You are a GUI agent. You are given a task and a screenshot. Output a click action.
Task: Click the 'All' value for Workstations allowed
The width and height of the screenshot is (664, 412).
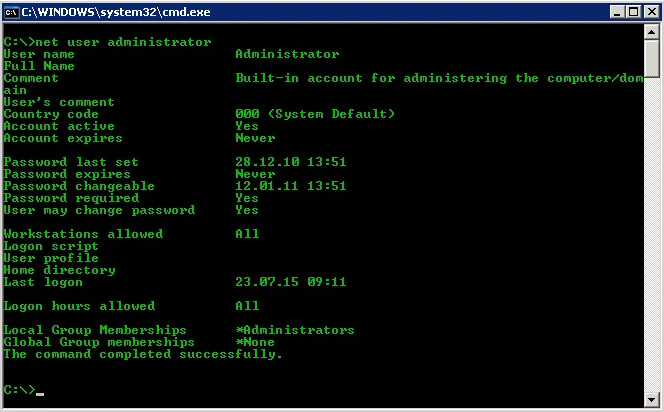point(247,234)
